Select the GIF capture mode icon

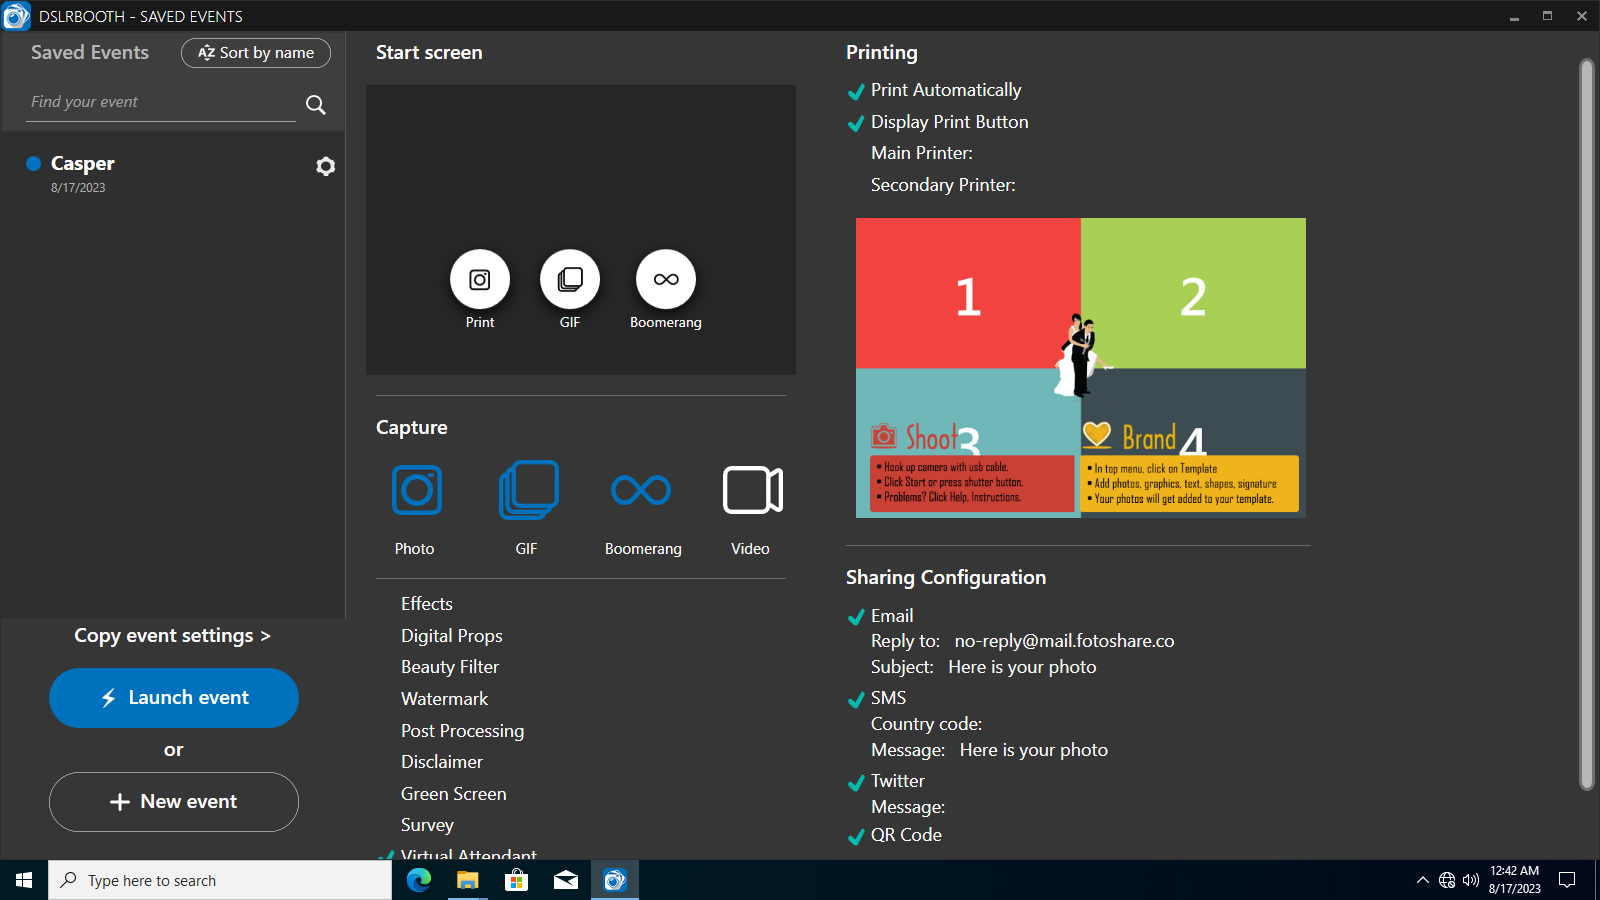pyautogui.click(x=528, y=490)
